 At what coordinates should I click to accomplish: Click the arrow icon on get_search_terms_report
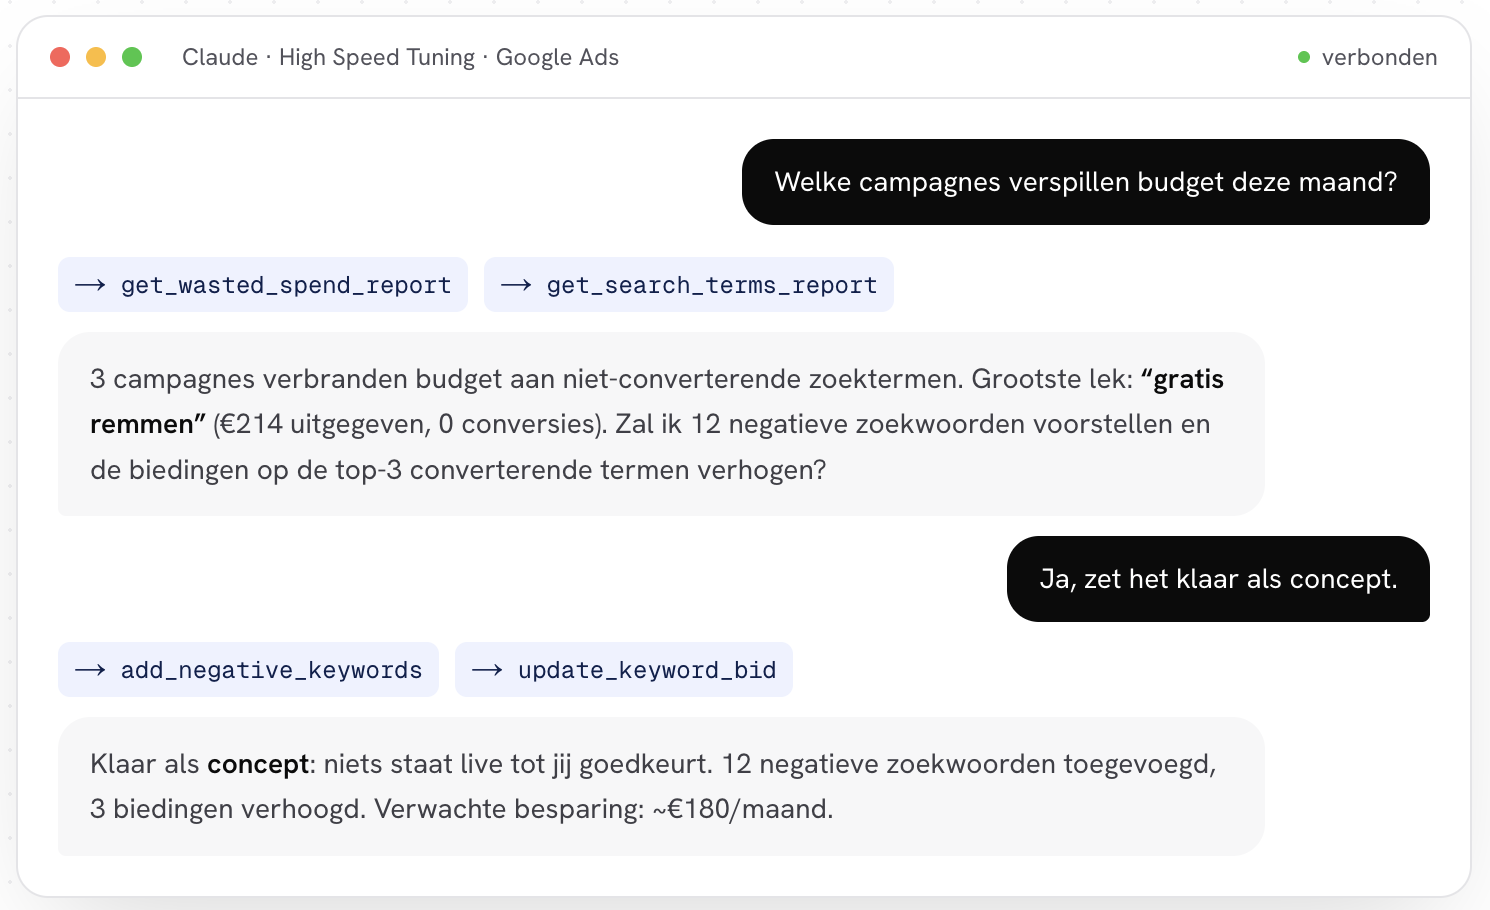(x=517, y=285)
